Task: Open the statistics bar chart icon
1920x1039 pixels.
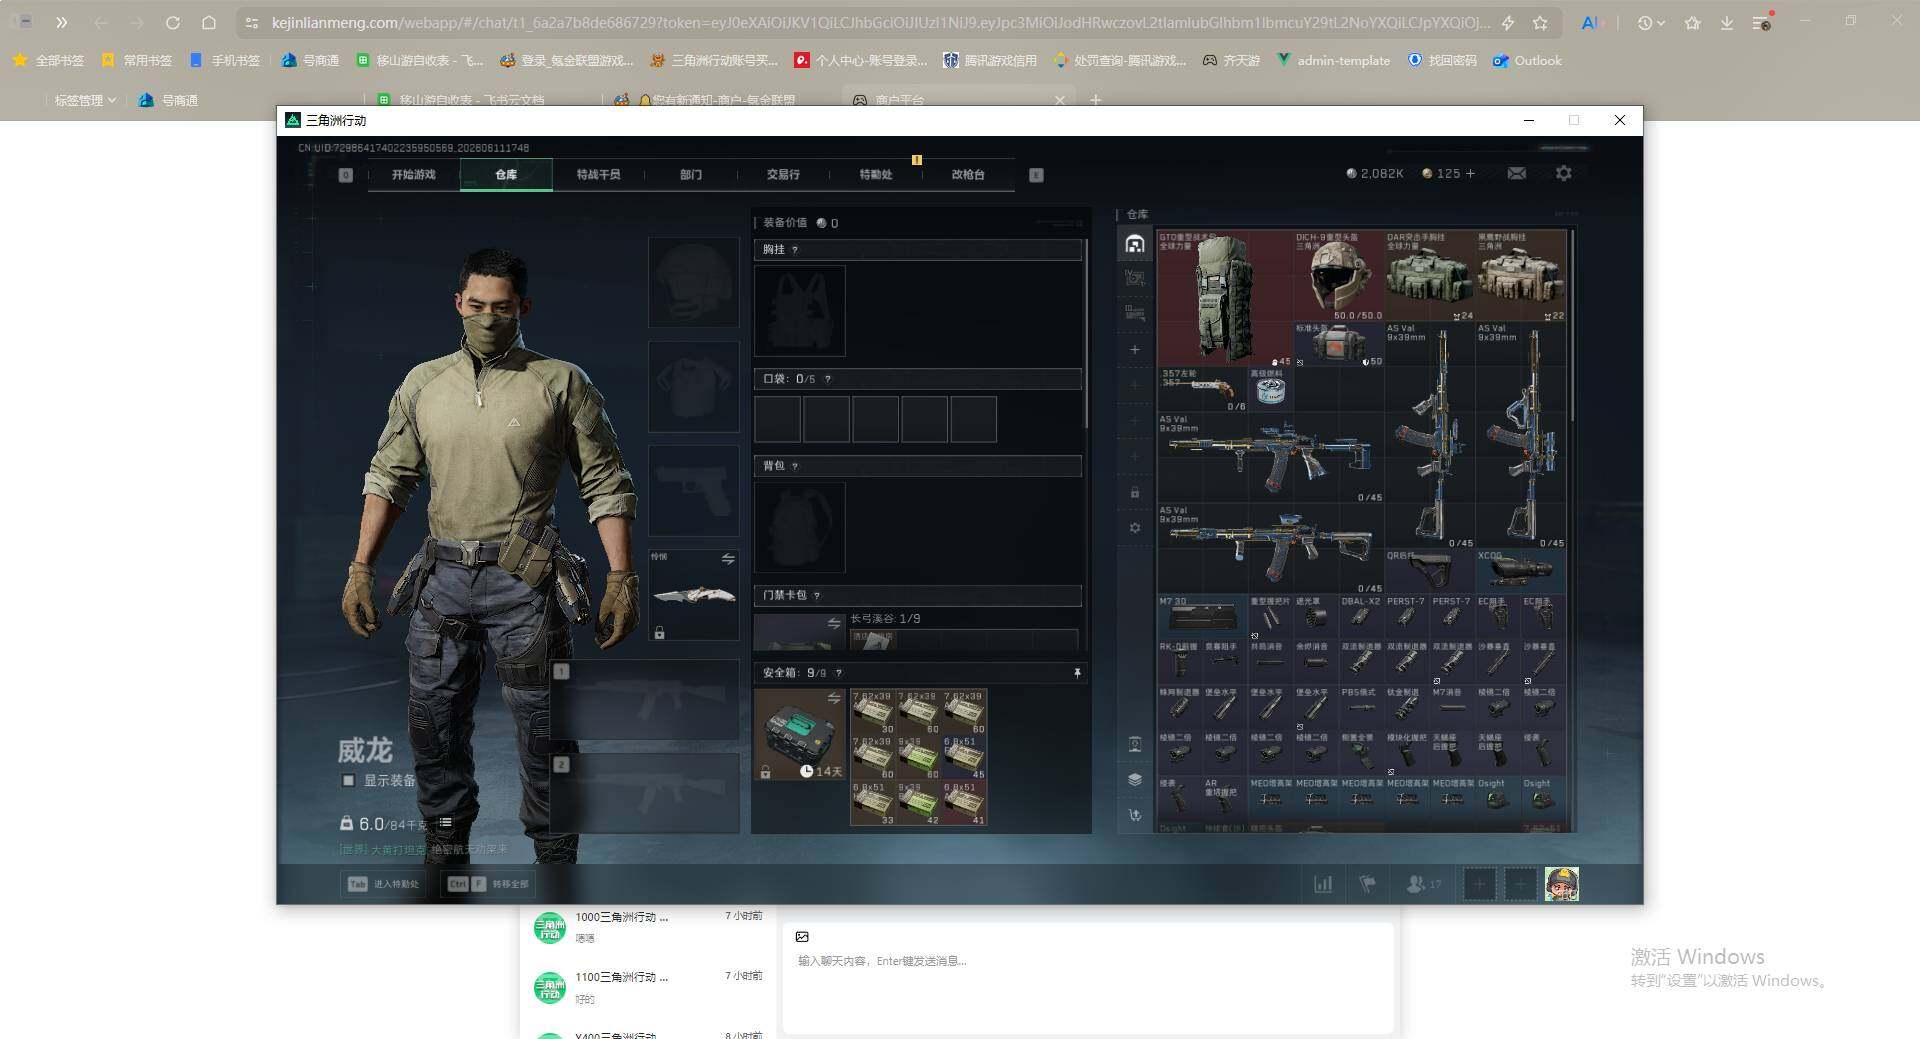Action: coord(1323,884)
